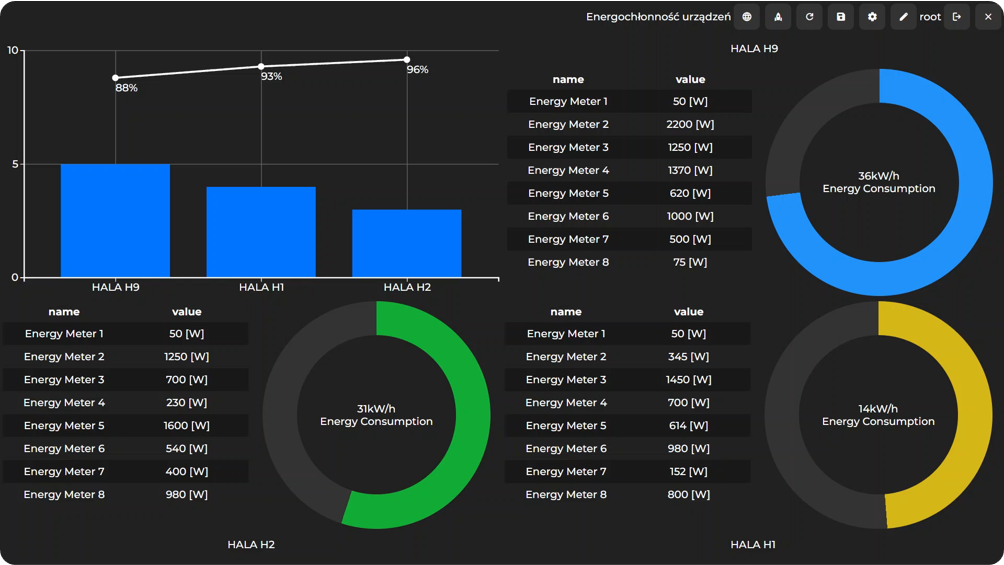The image size is (1004, 565).
Task: Refresh the dashboard with reload icon
Action: point(809,17)
